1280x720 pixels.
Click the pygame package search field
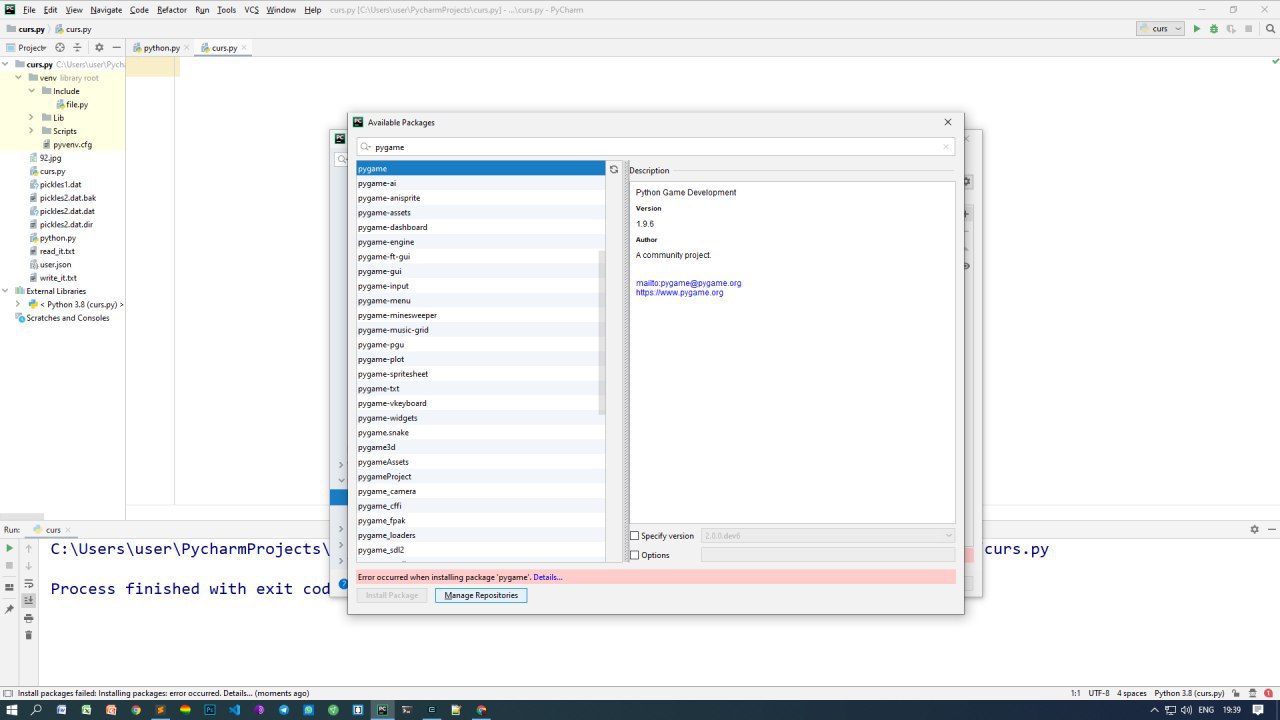(x=656, y=147)
